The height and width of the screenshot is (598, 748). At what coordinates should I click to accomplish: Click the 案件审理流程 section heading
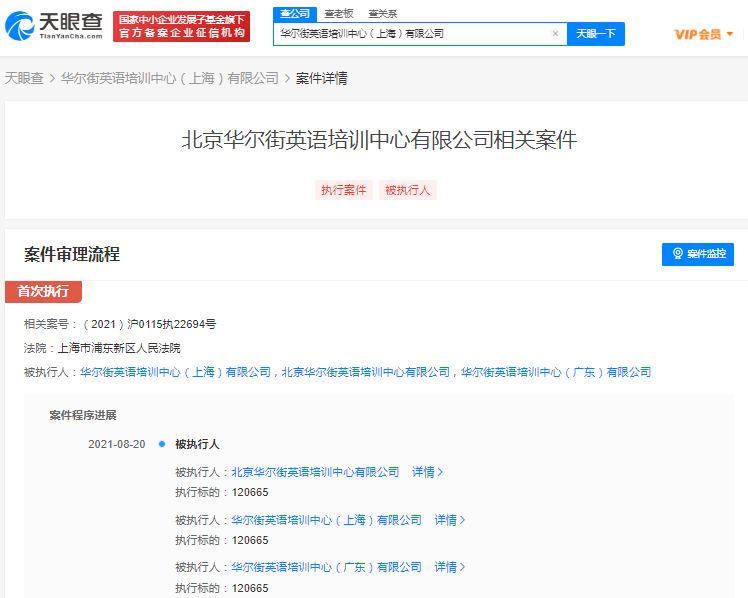(x=72, y=254)
